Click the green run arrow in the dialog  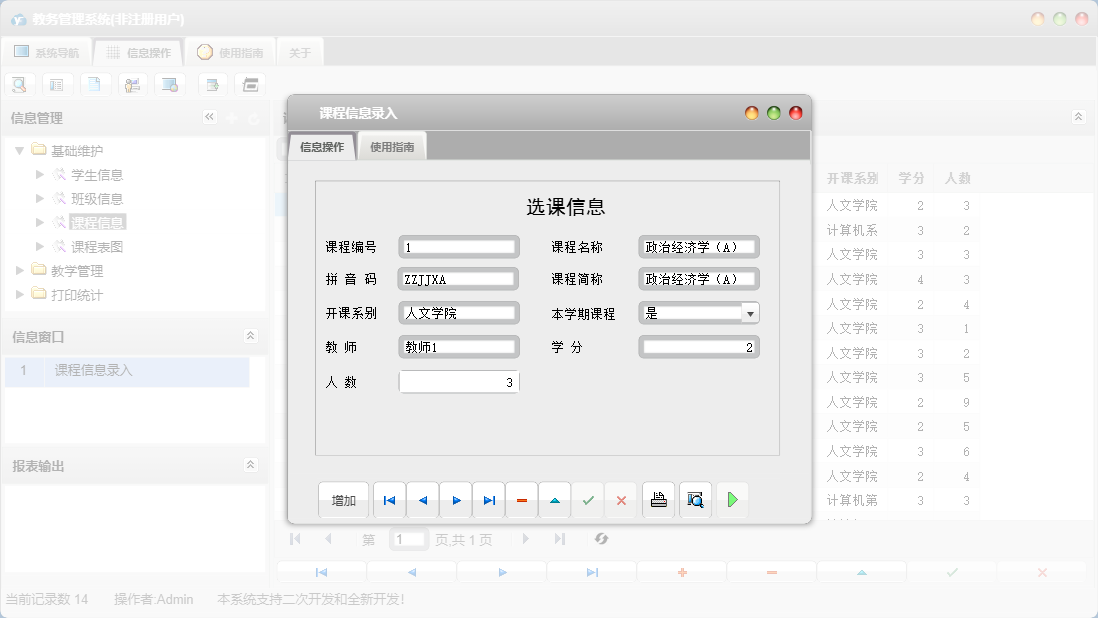[x=733, y=500]
